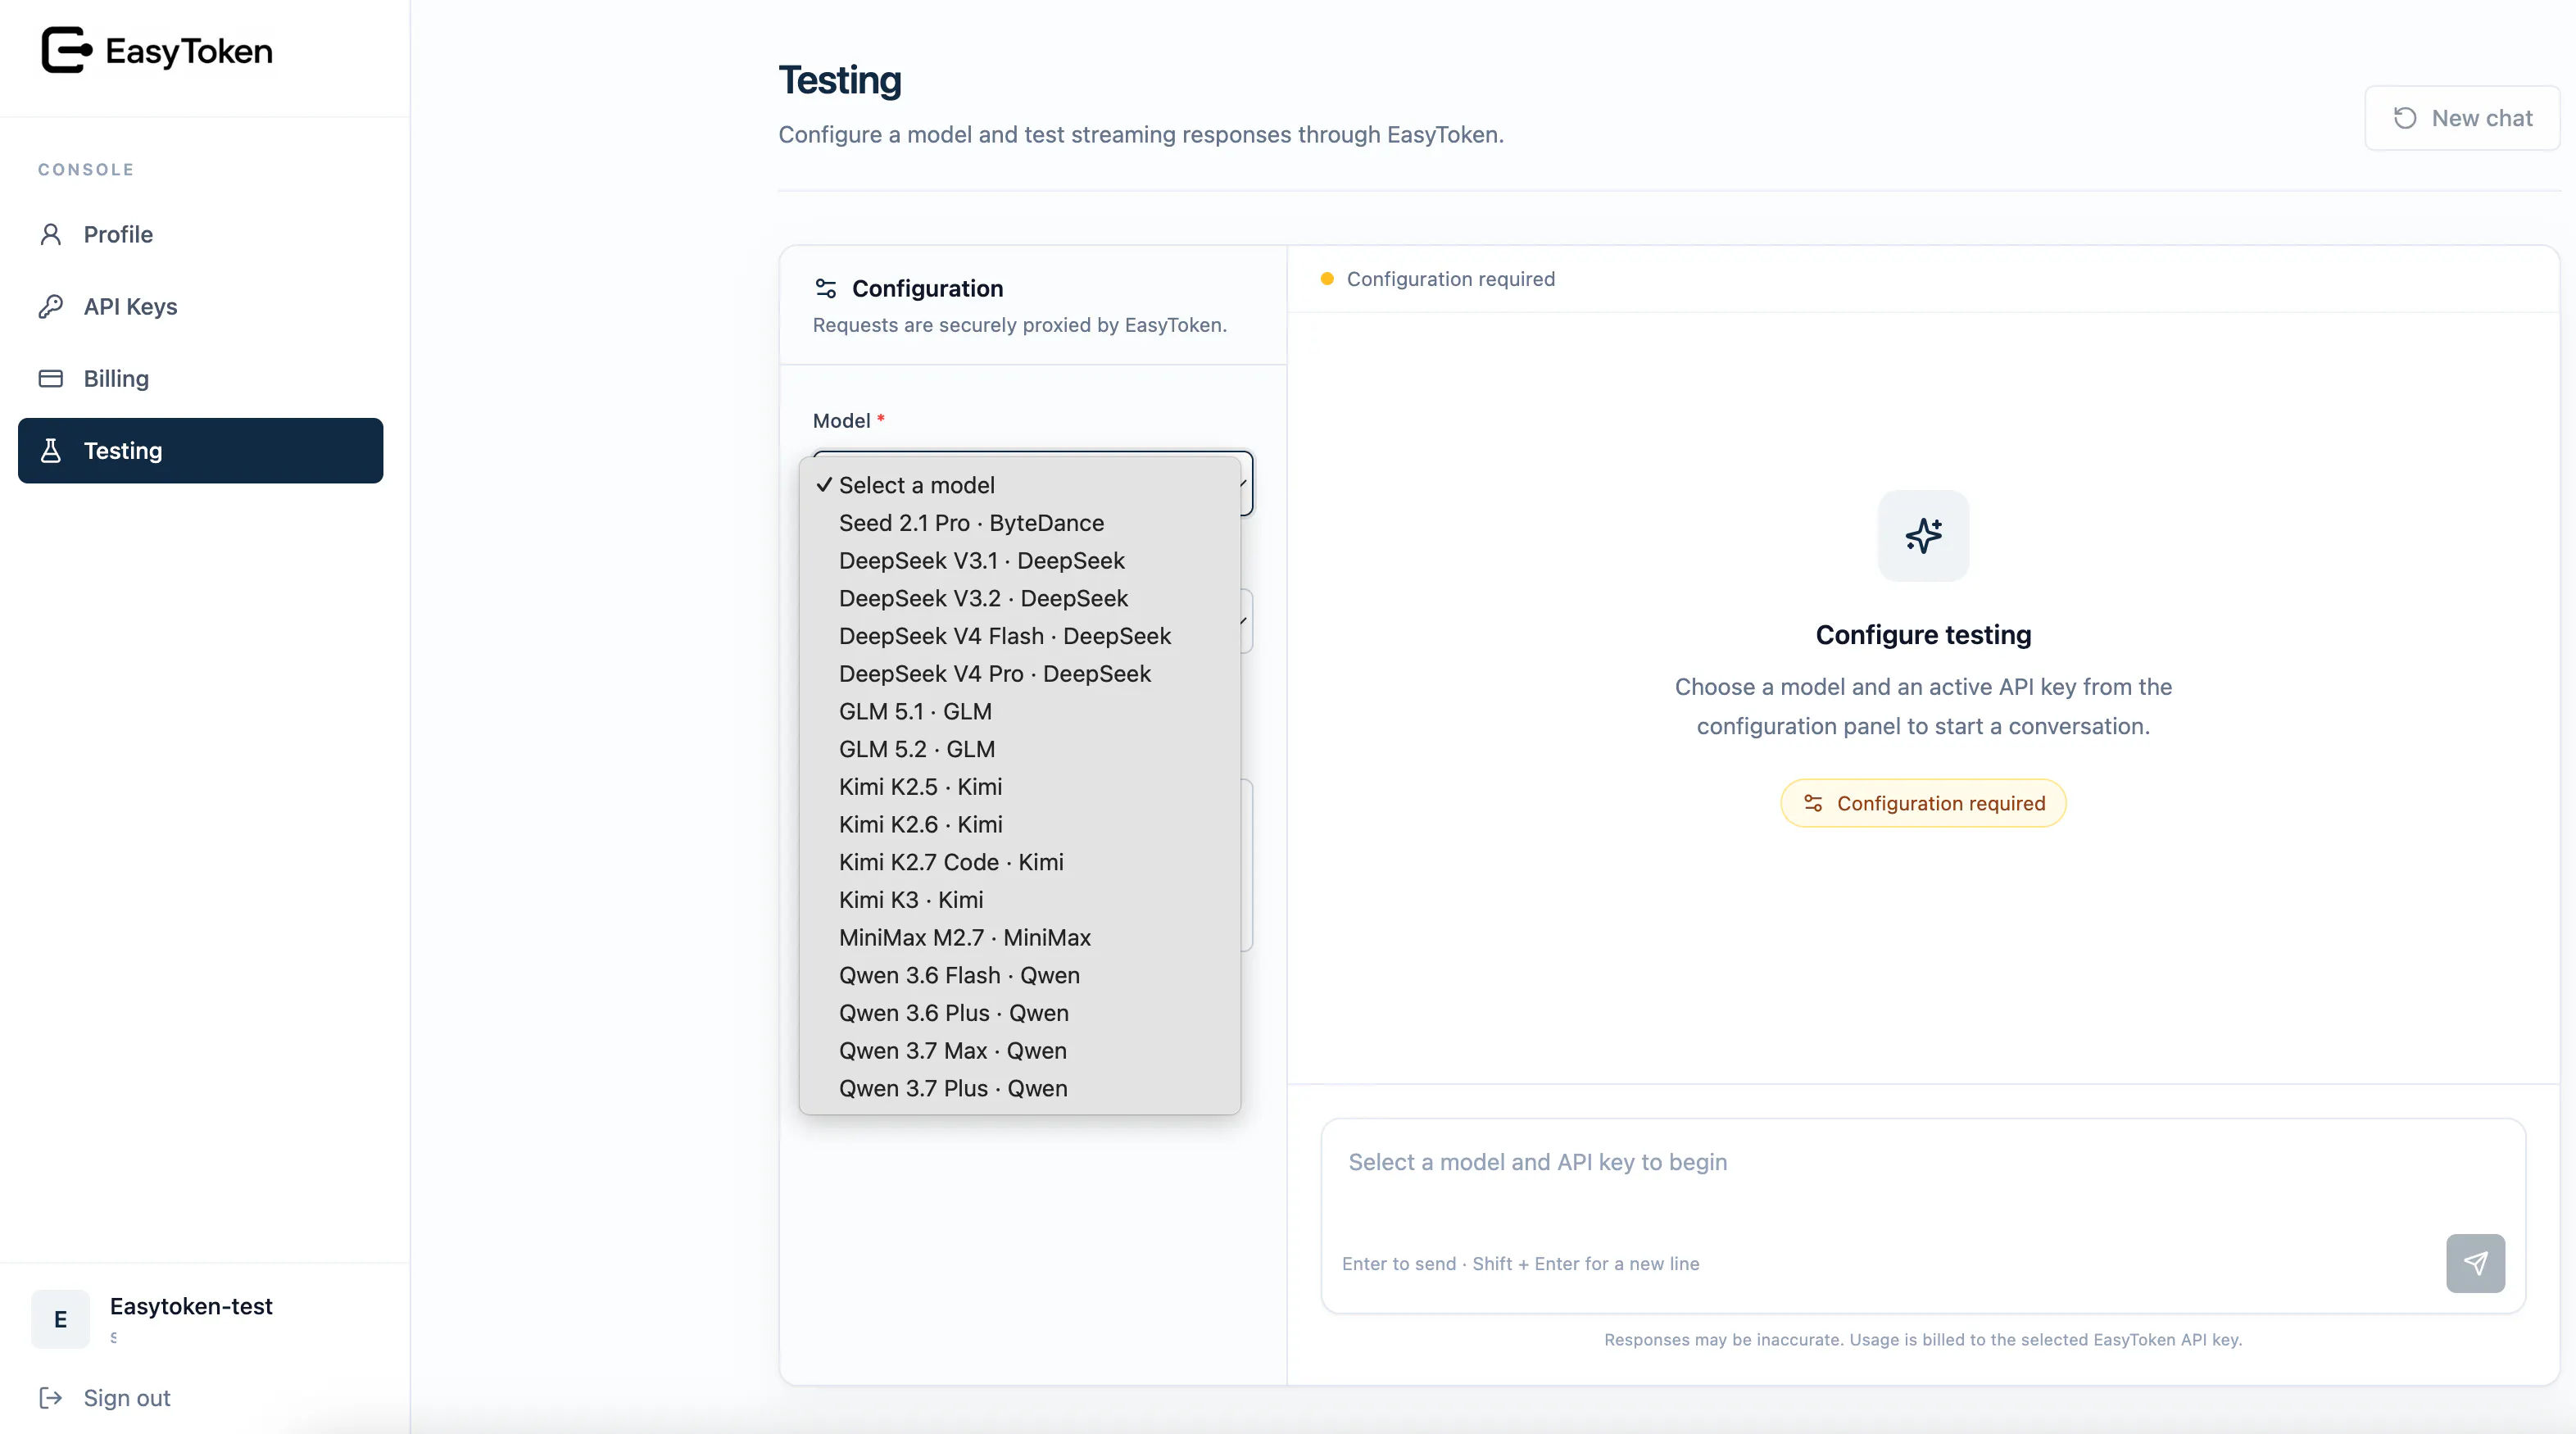Click the sparkle icon above Configure testing
The width and height of the screenshot is (2576, 1434).
(x=1923, y=535)
